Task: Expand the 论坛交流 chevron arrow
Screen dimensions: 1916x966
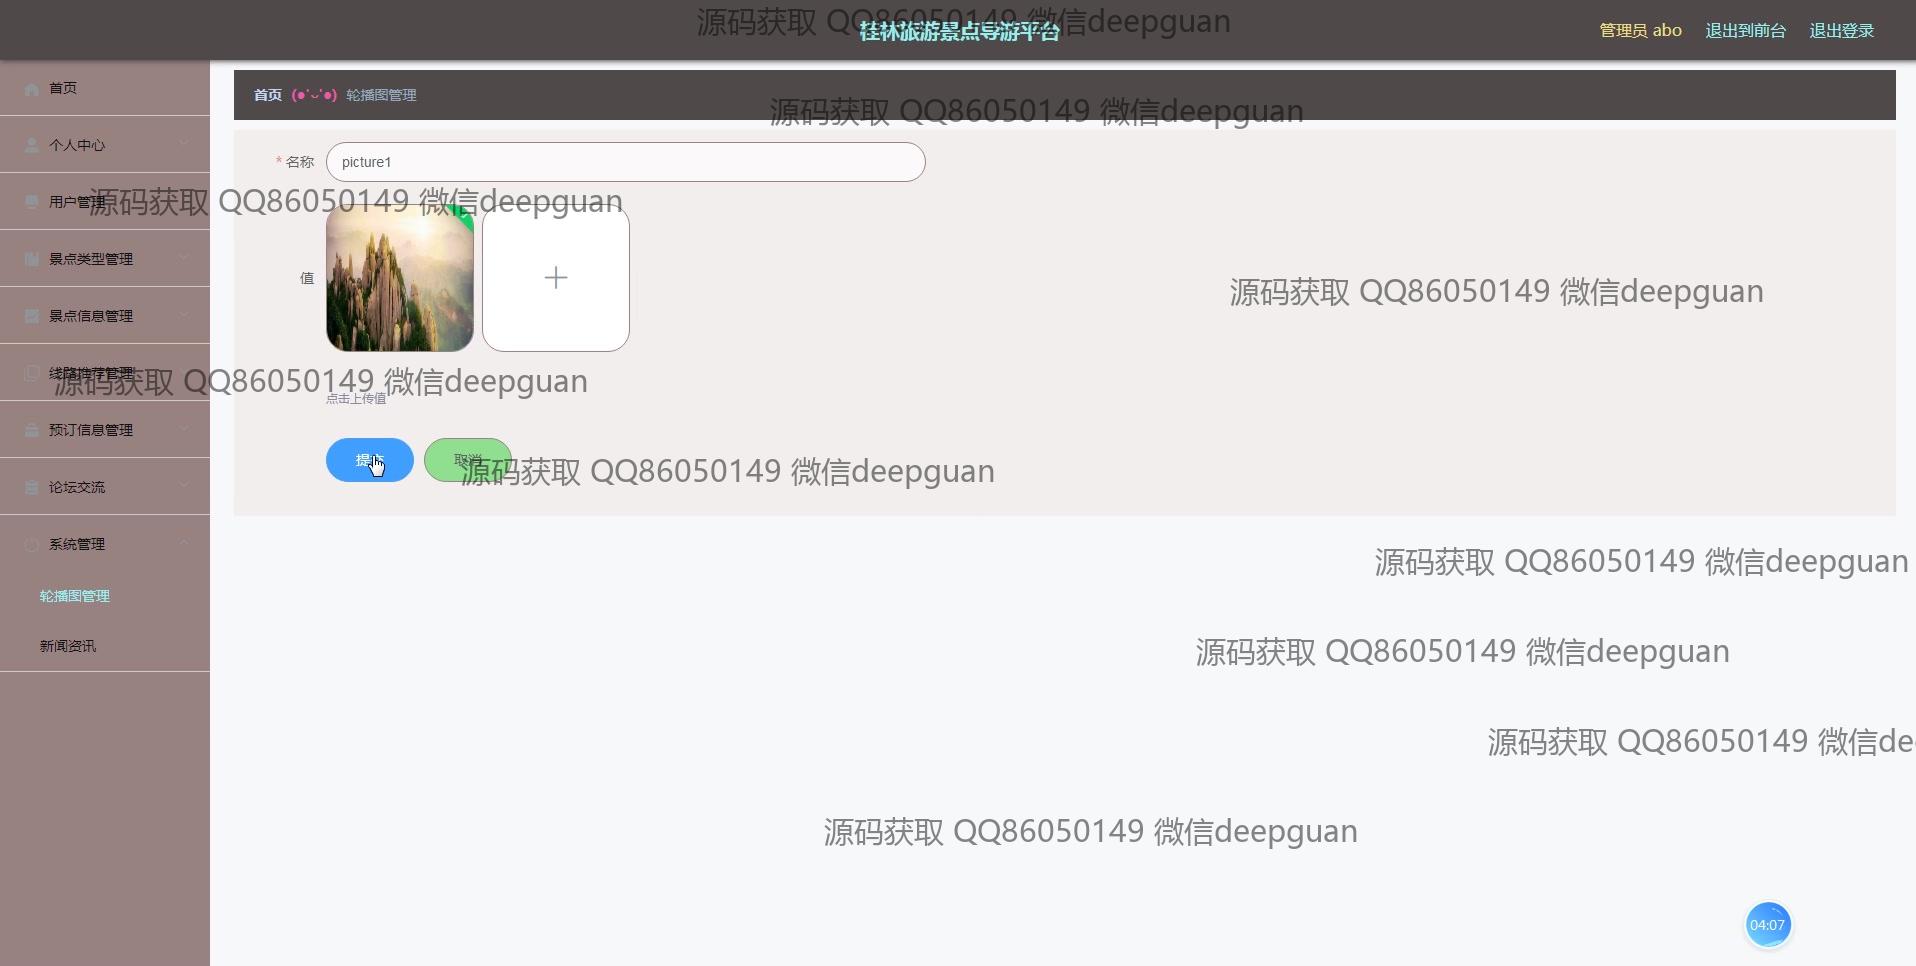Action: click(x=184, y=486)
